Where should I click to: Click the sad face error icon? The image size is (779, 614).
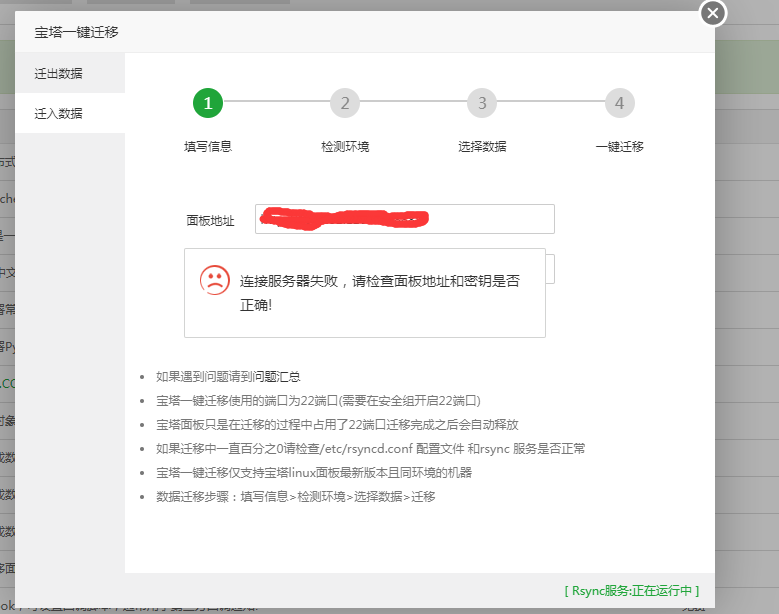[215, 280]
